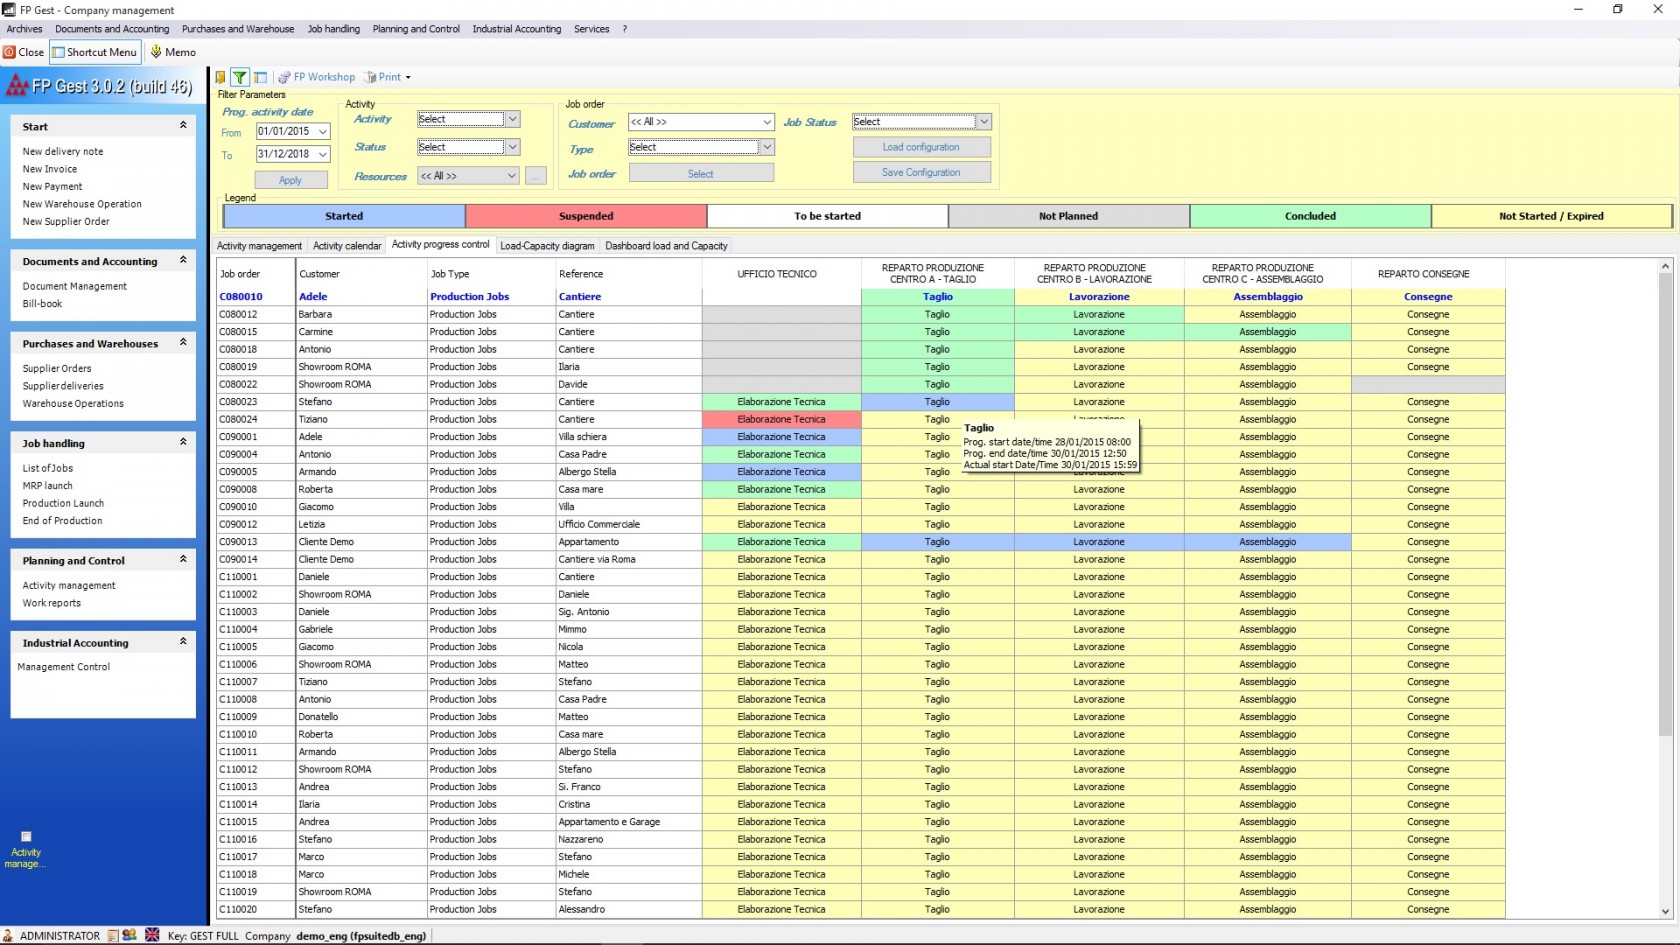Click the yellow bookmark toolbar icon
The width and height of the screenshot is (1680, 945).
point(221,77)
